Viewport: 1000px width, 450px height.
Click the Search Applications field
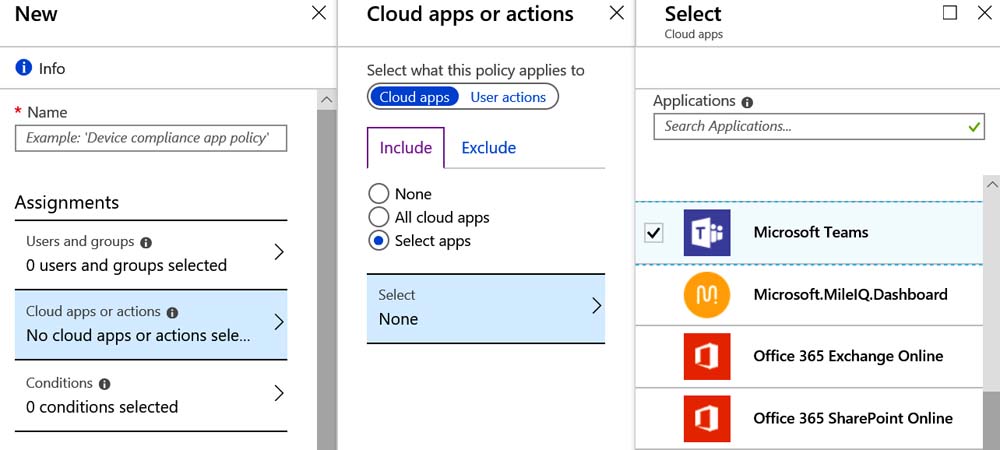(819, 126)
